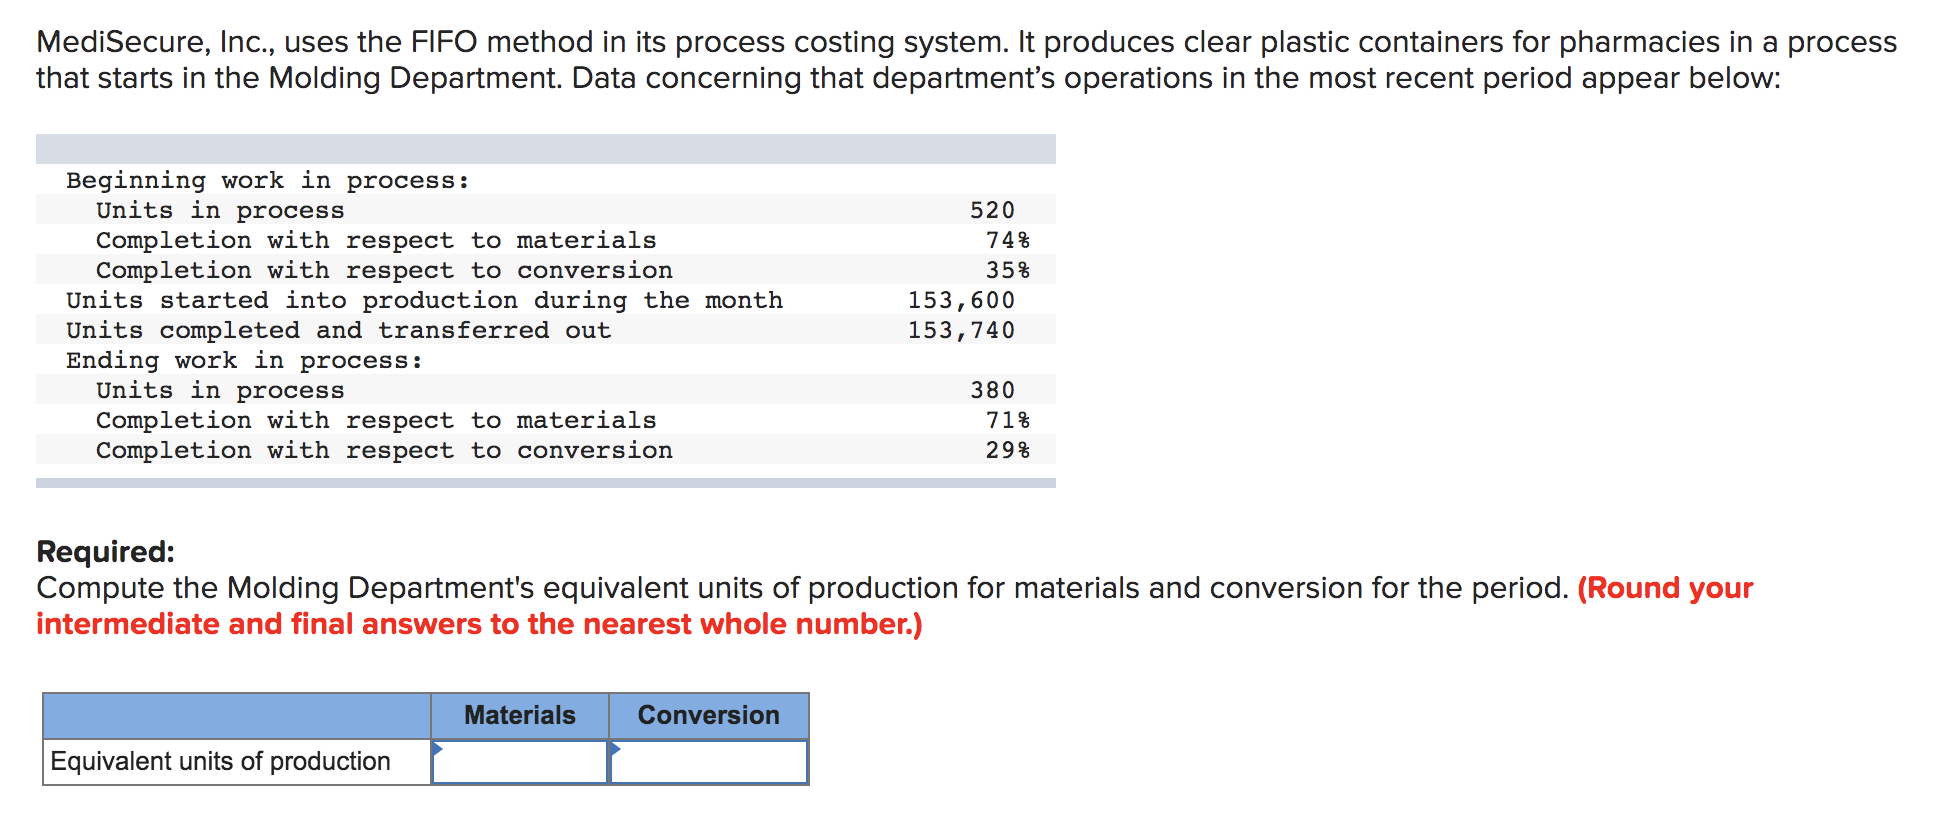Select the Conversion column header
The height and width of the screenshot is (820, 1944).
pos(709,715)
